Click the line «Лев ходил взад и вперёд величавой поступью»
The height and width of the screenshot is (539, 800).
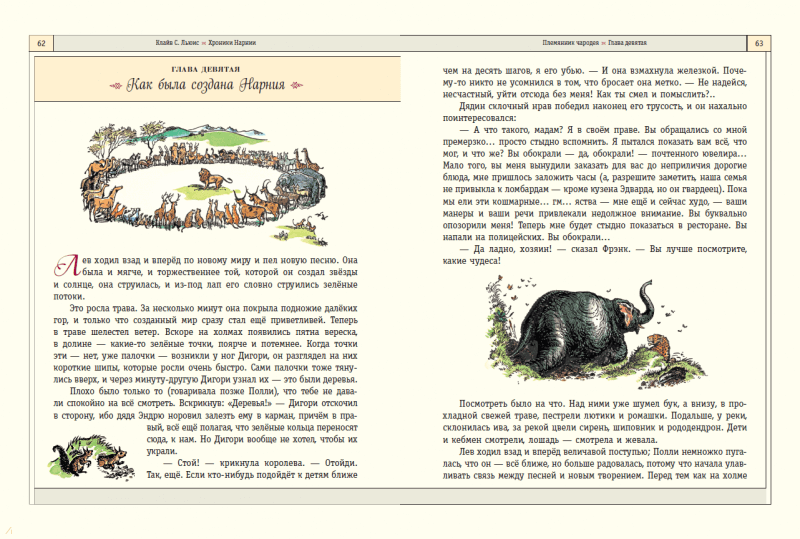coord(603,452)
